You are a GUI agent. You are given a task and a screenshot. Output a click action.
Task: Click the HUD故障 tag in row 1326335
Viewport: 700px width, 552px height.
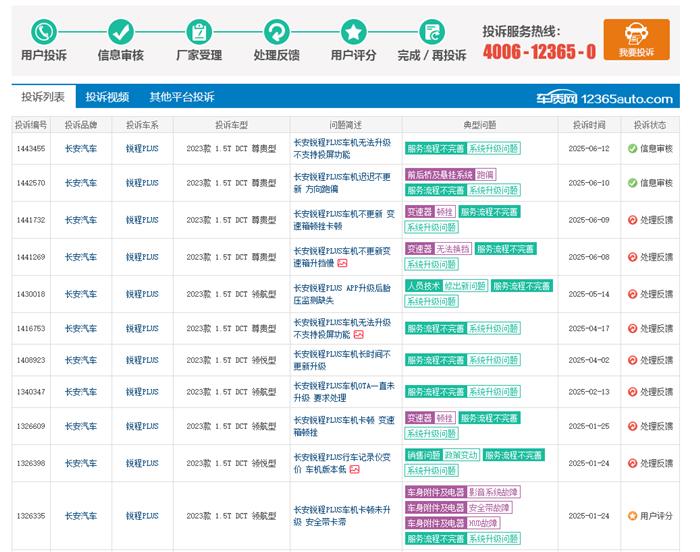[x=483, y=523]
